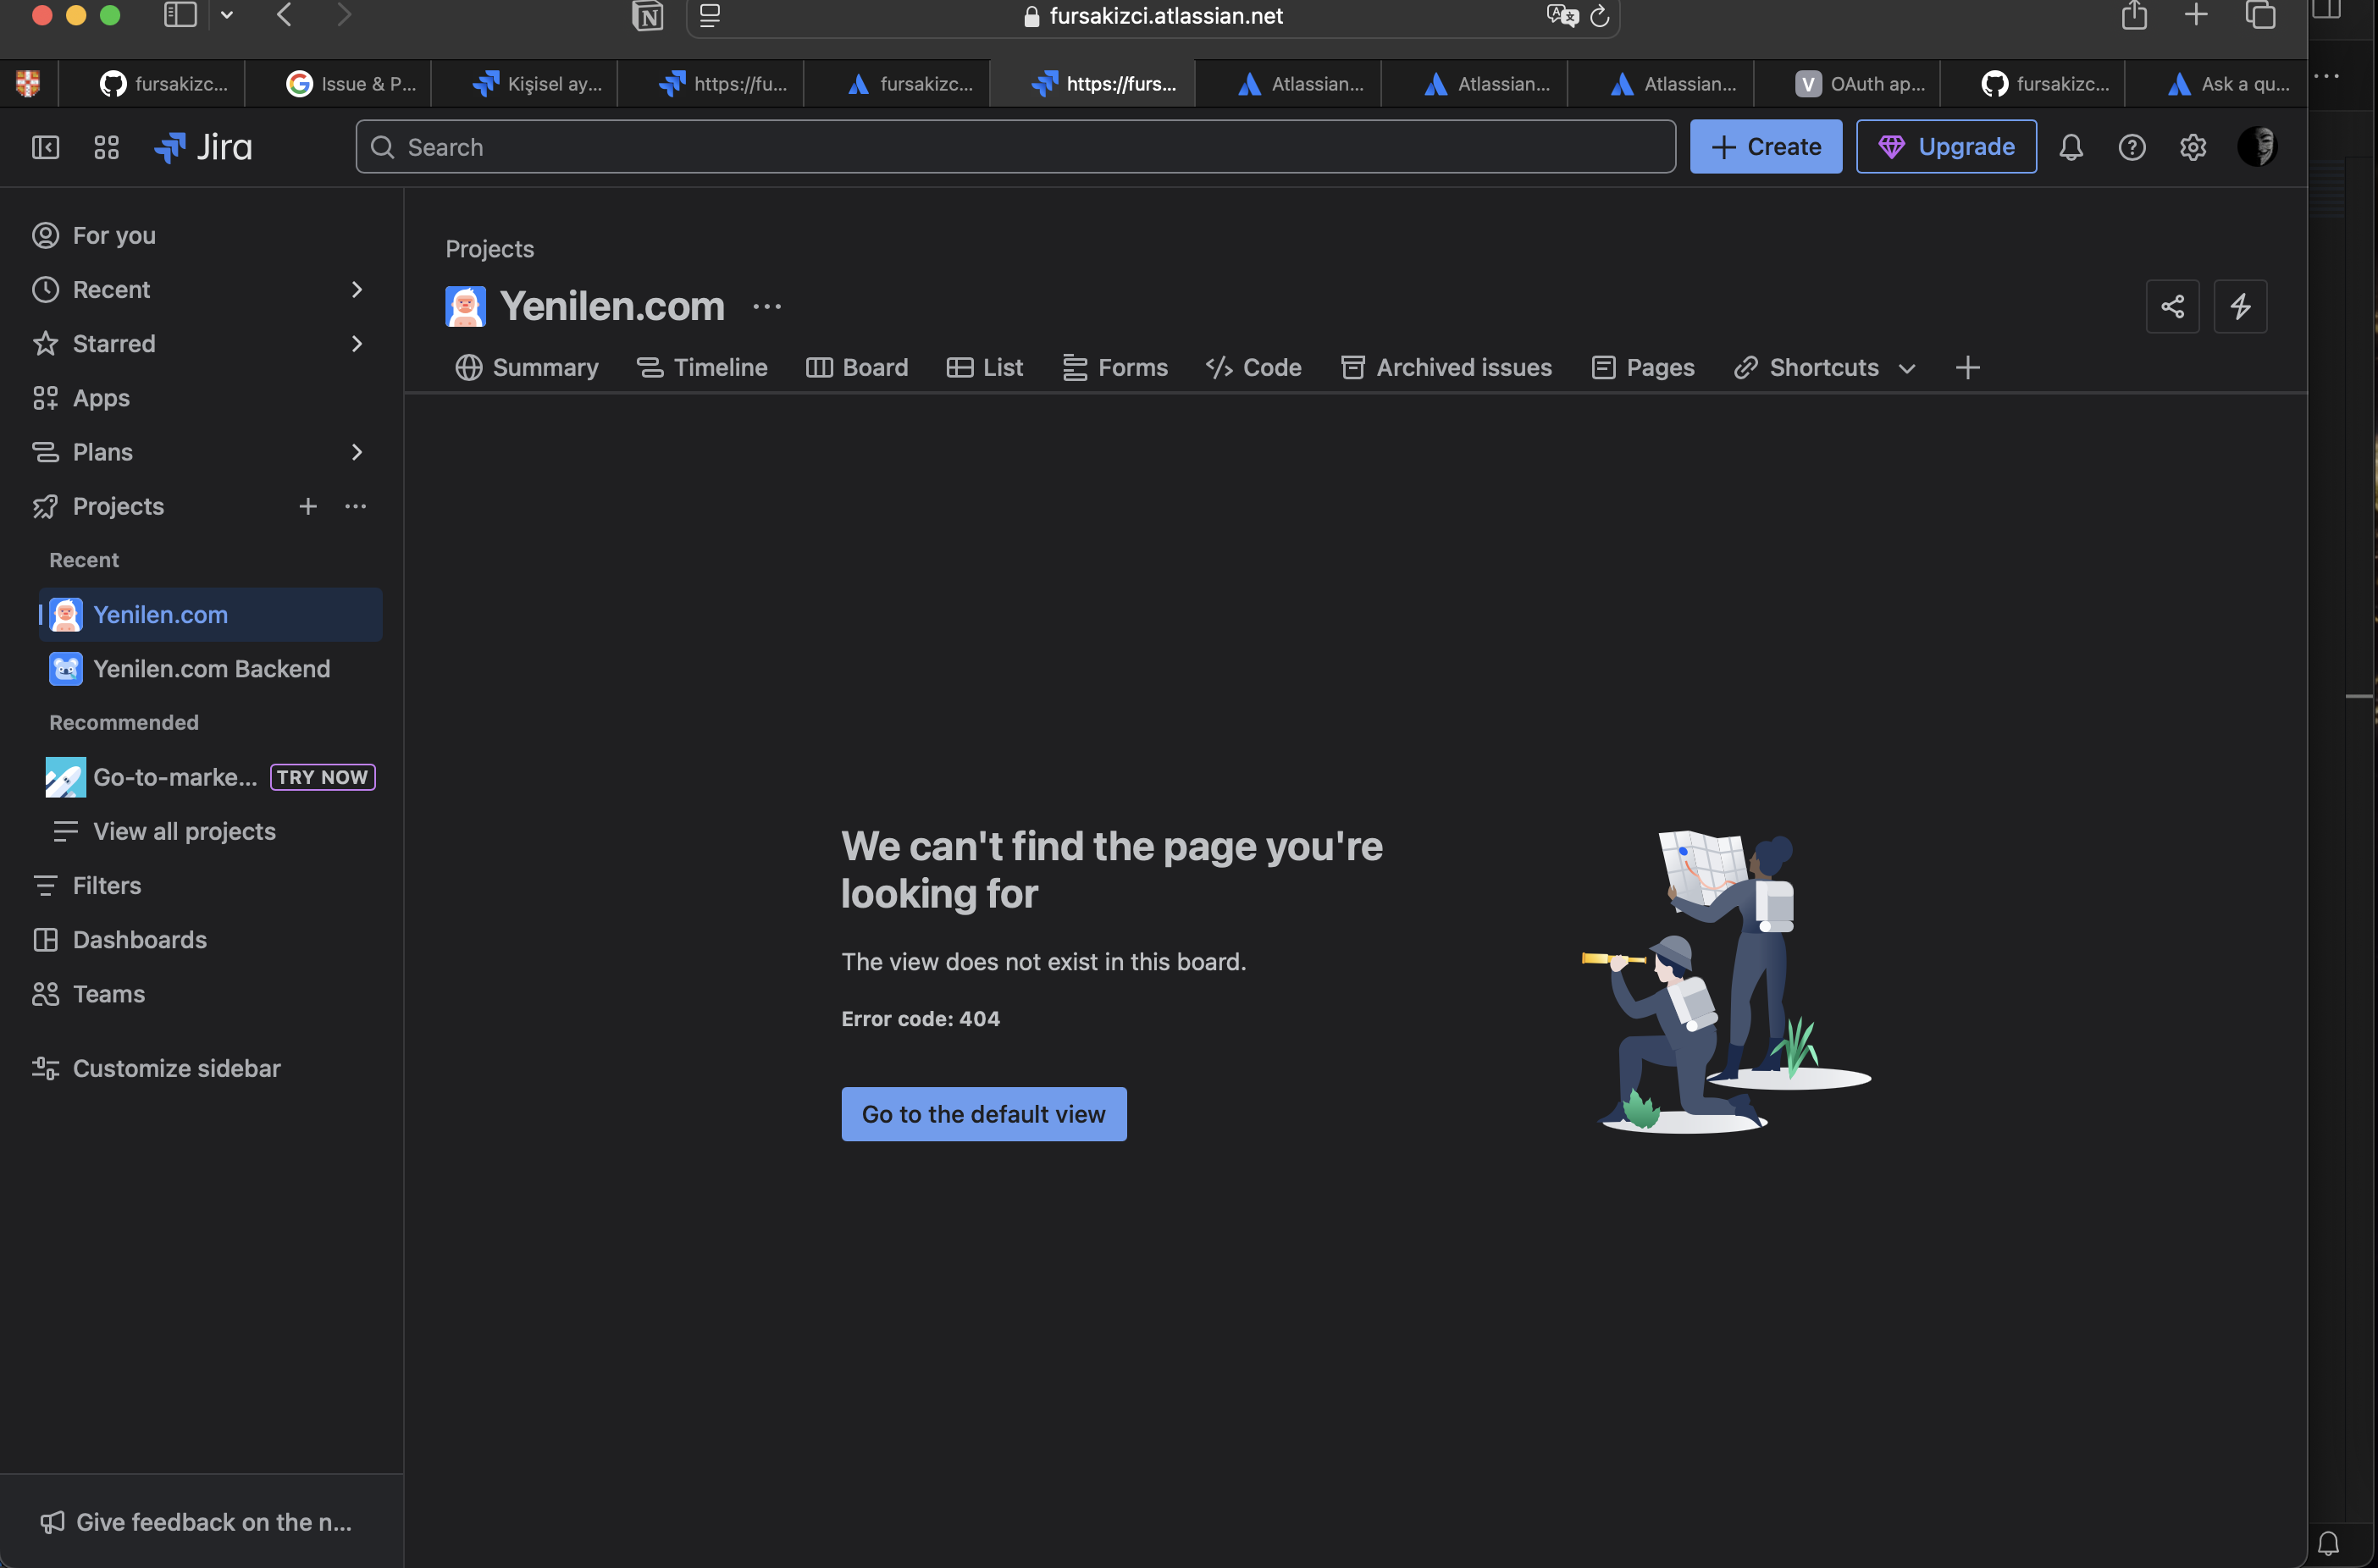2378x1568 pixels.
Task: Add a new project with plus icon
Action: click(x=308, y=507)
